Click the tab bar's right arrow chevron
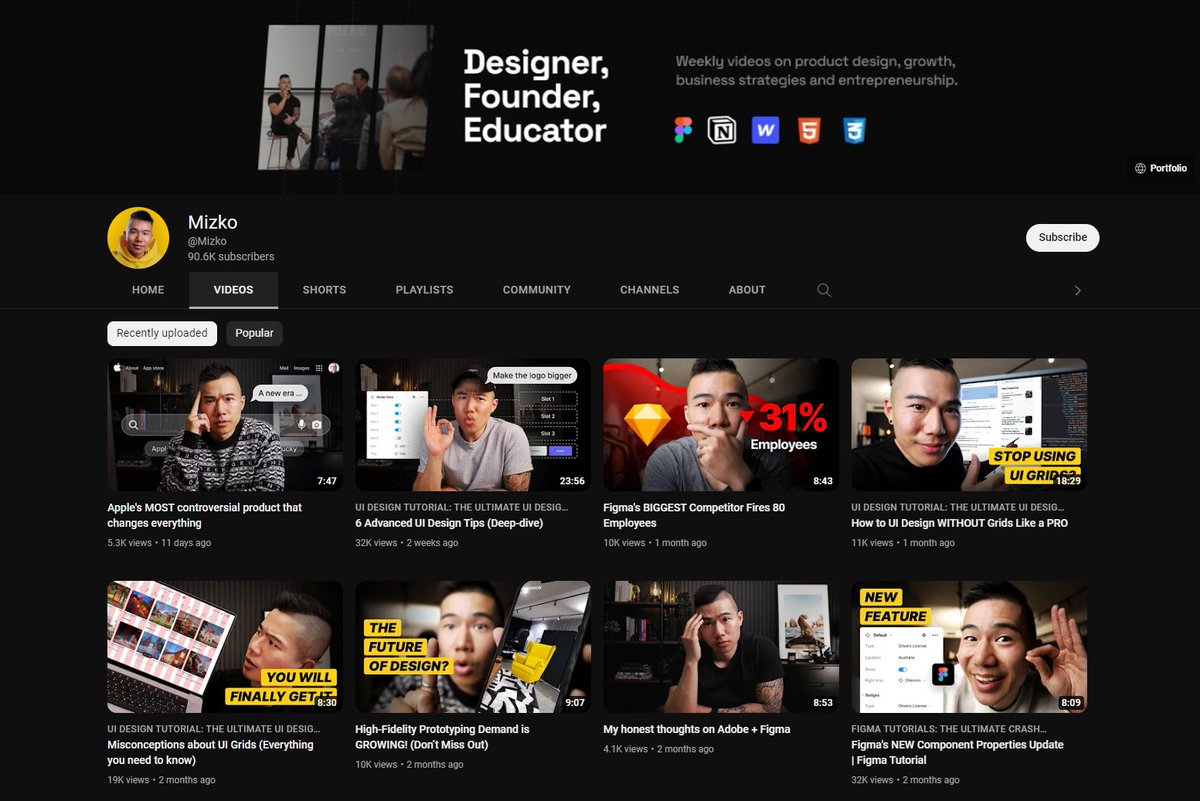 click(x=1077, y=290)
